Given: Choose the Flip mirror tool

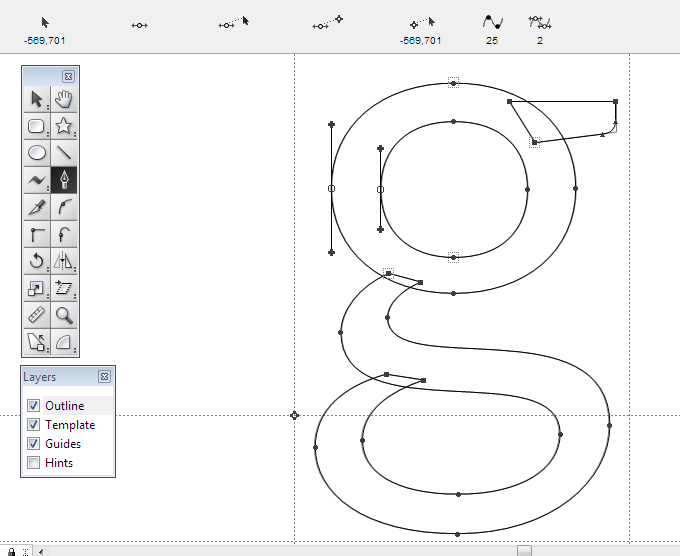Looking at the screenshot, I should click(x=64, y=261).
